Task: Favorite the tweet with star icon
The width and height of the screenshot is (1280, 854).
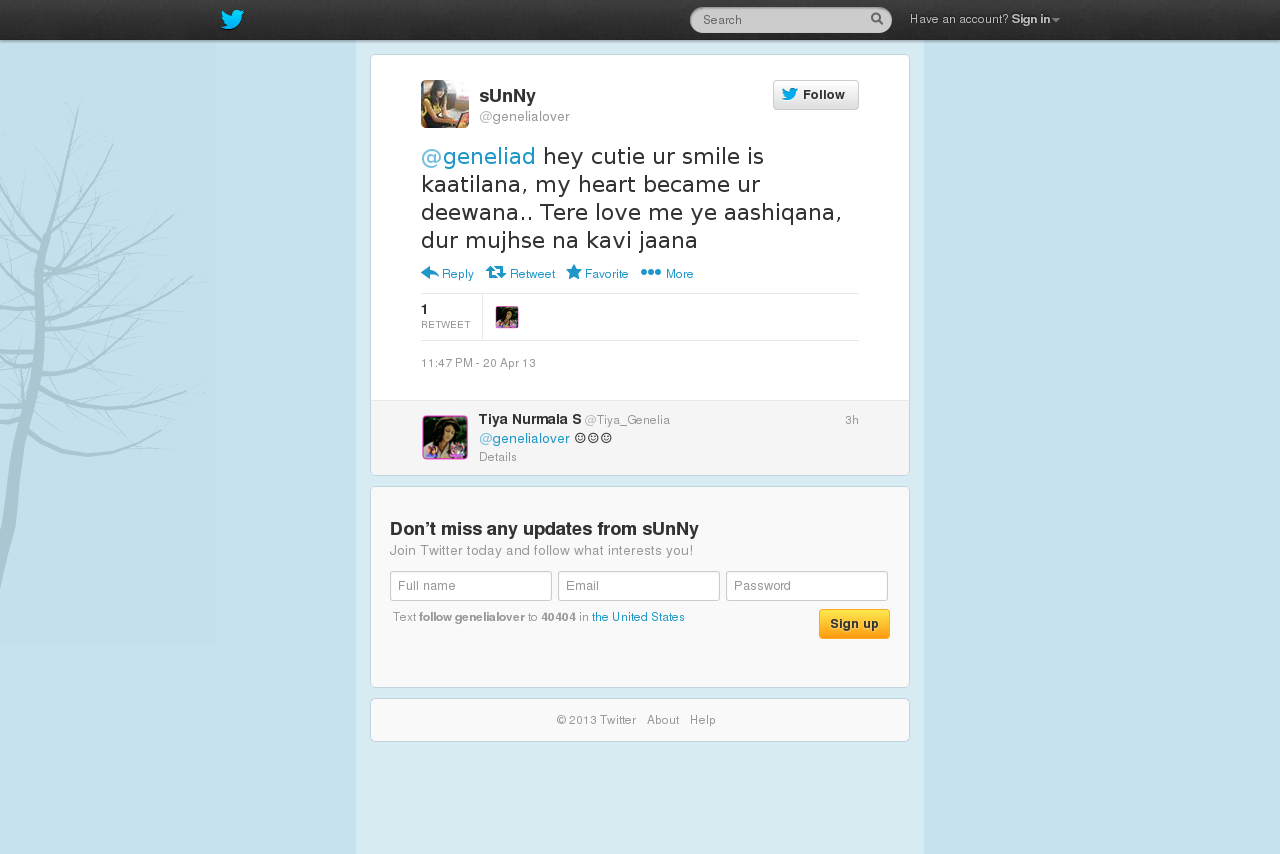Action: click(x=597, y=273)
